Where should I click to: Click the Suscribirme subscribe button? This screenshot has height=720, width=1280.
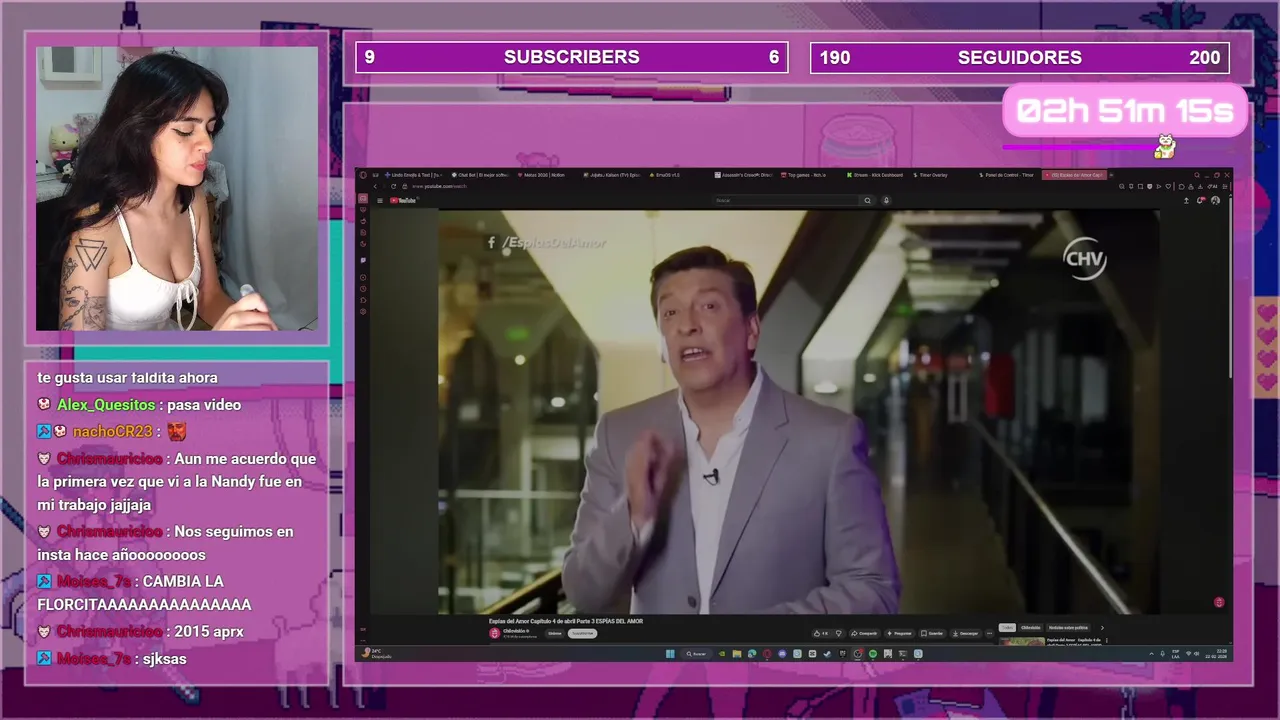tap(582, 633)
